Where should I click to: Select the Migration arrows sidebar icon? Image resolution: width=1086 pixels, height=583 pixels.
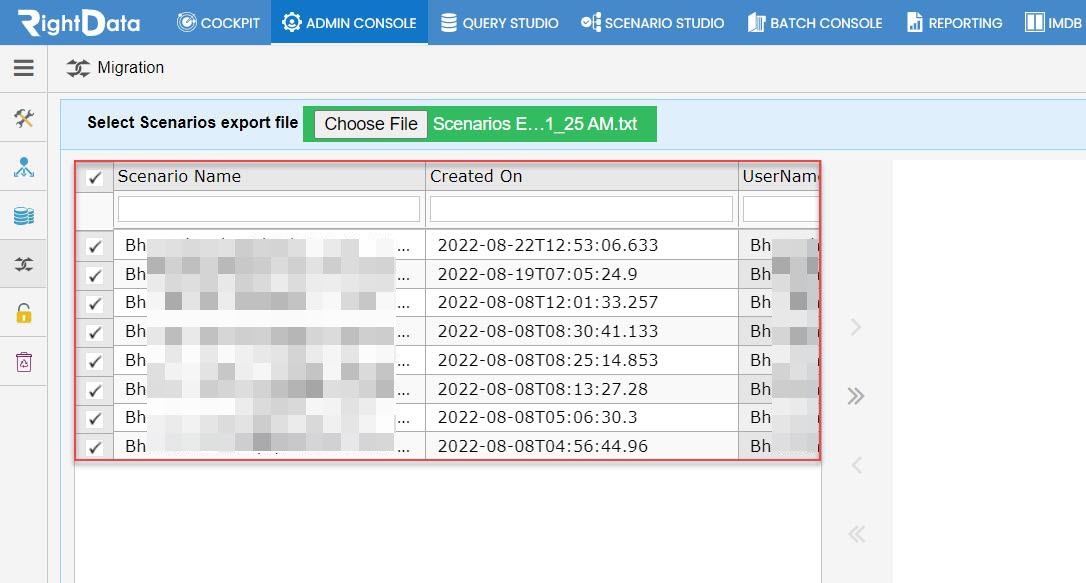24,264
